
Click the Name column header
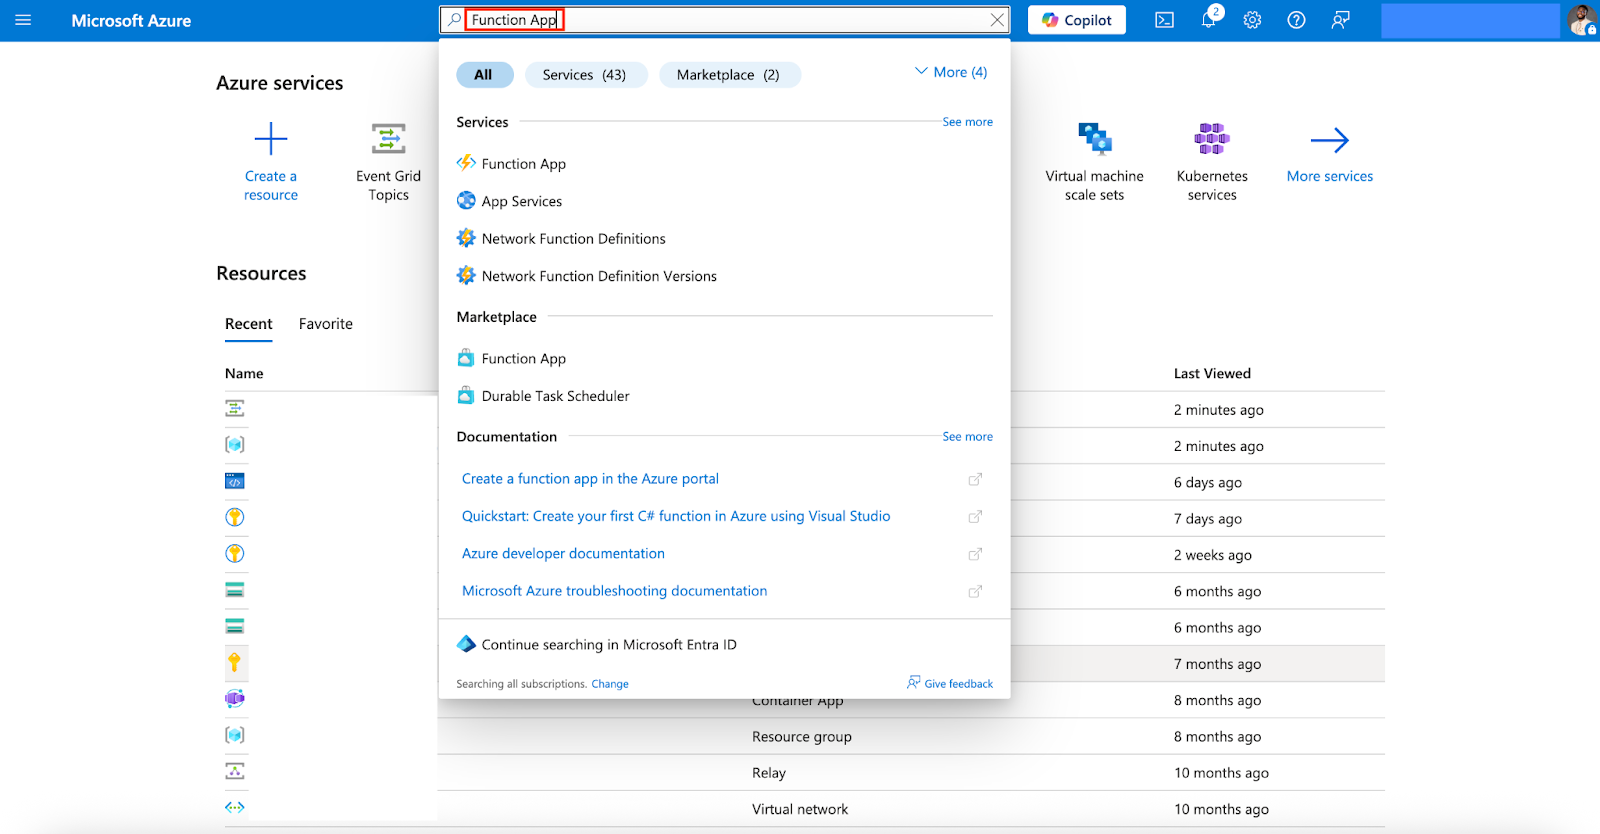click(244, 374)
